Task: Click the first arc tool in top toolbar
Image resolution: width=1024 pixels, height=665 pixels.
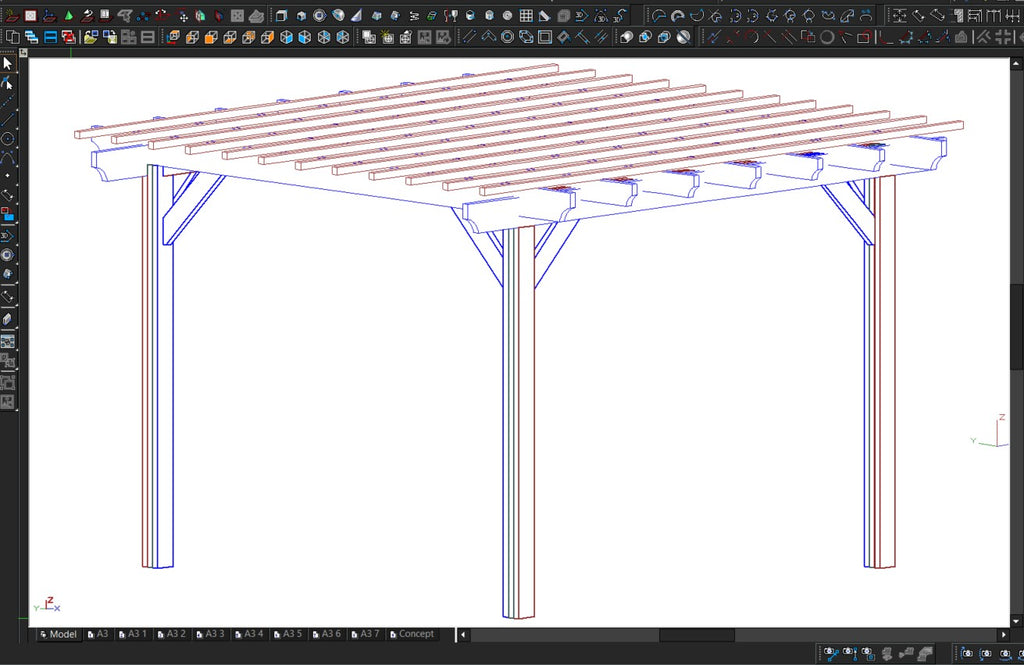Action: pos(659,15)
